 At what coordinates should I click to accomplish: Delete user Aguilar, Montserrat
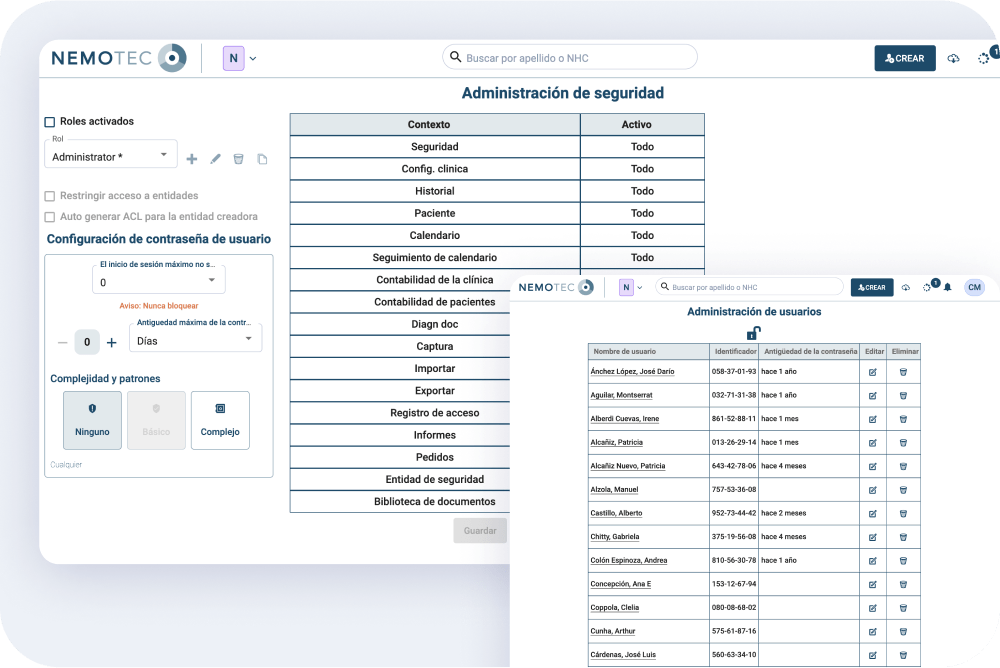903,396
